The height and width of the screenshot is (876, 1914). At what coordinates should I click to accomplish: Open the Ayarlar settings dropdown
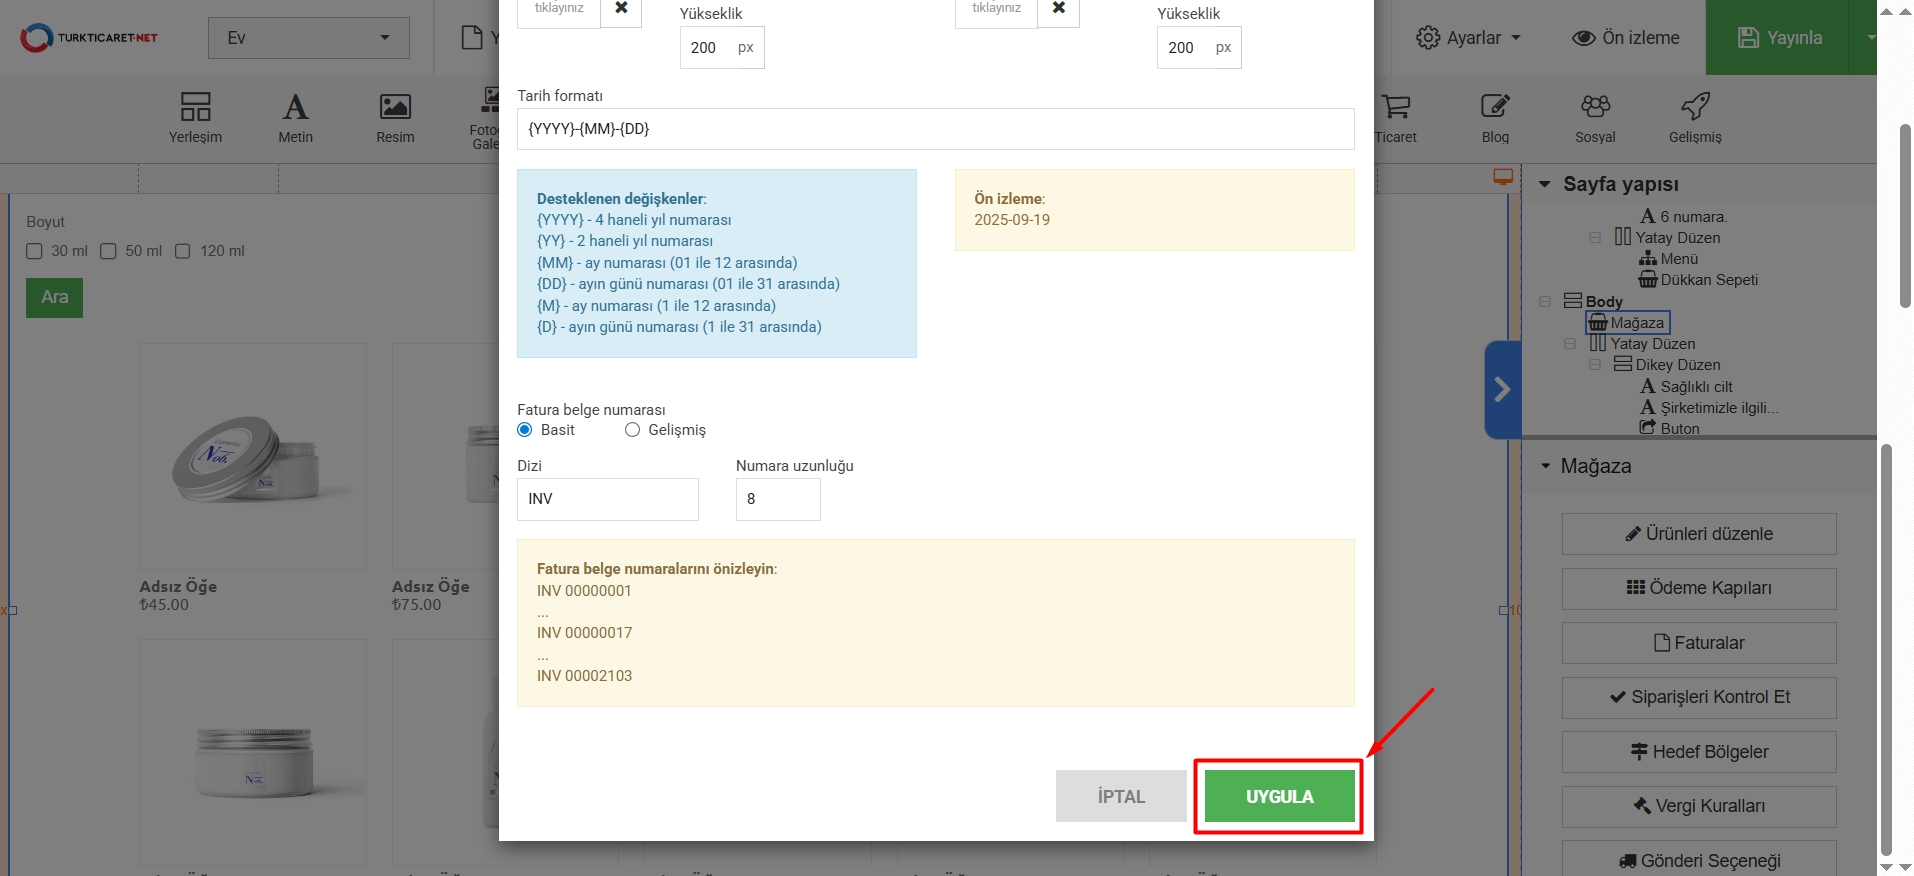[x=1468, y=38]
